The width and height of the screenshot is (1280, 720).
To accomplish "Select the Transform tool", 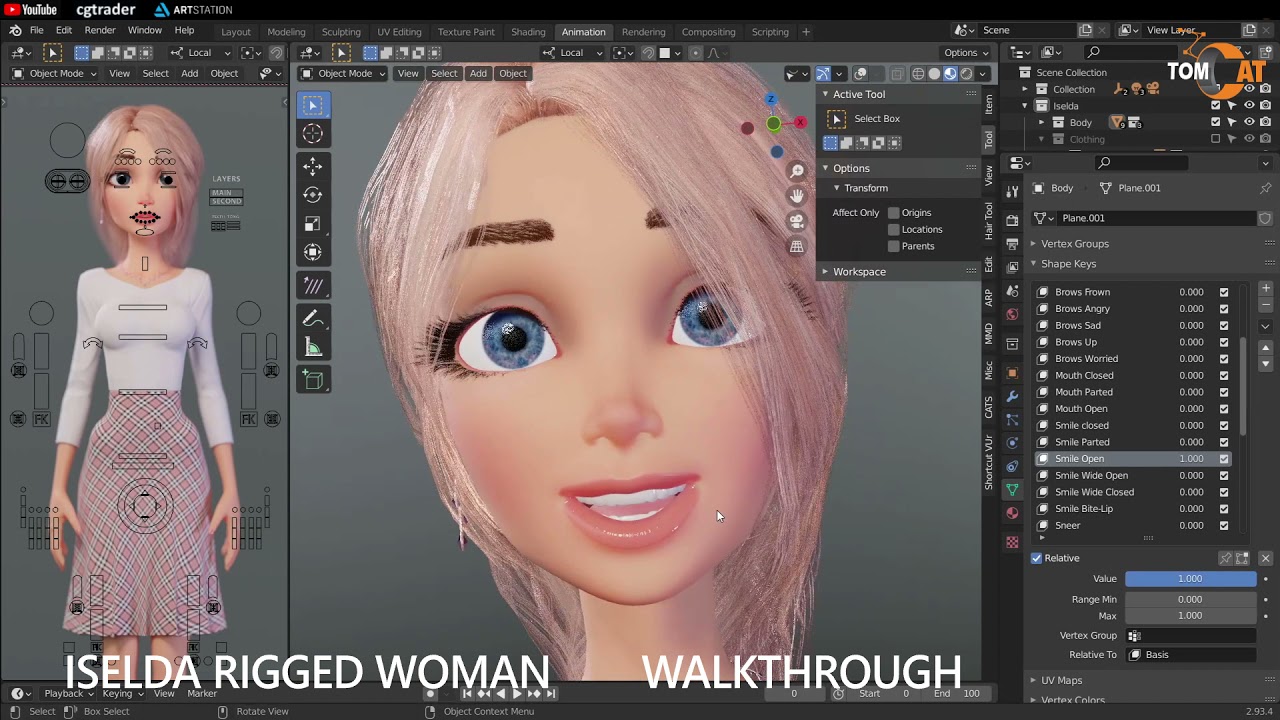I will 313,253.
